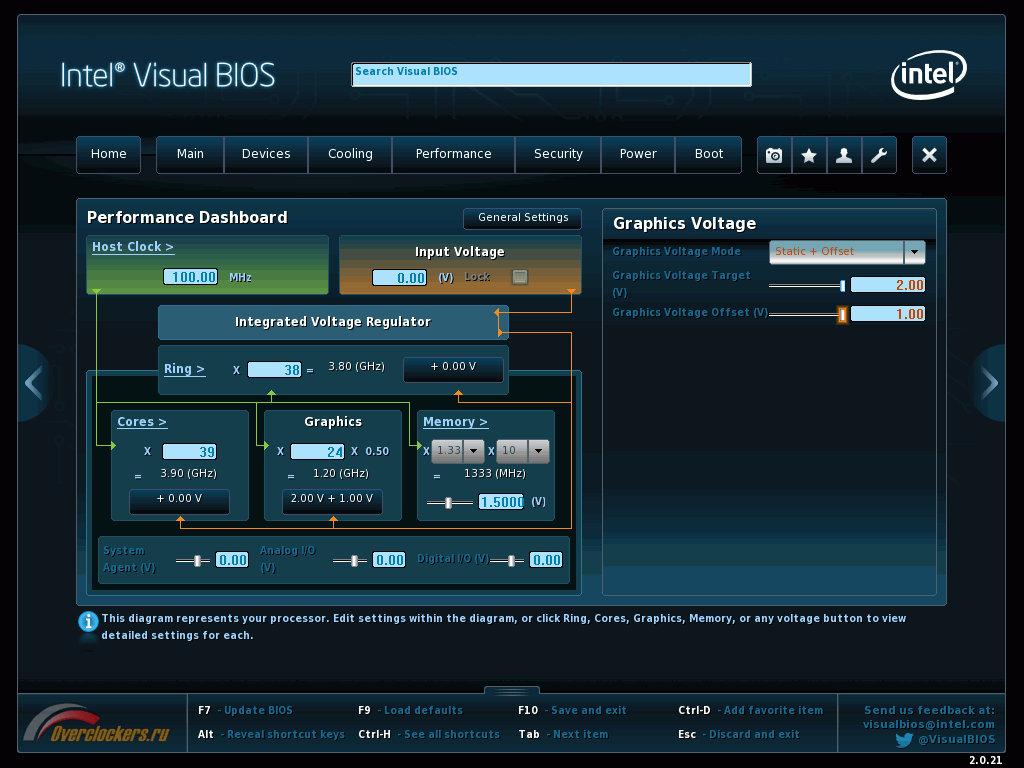The width and height of the screenshot is (1024, 768).
Task: Click the Ring + 0.00 V voltage button
Action: [x=453, y=368]
